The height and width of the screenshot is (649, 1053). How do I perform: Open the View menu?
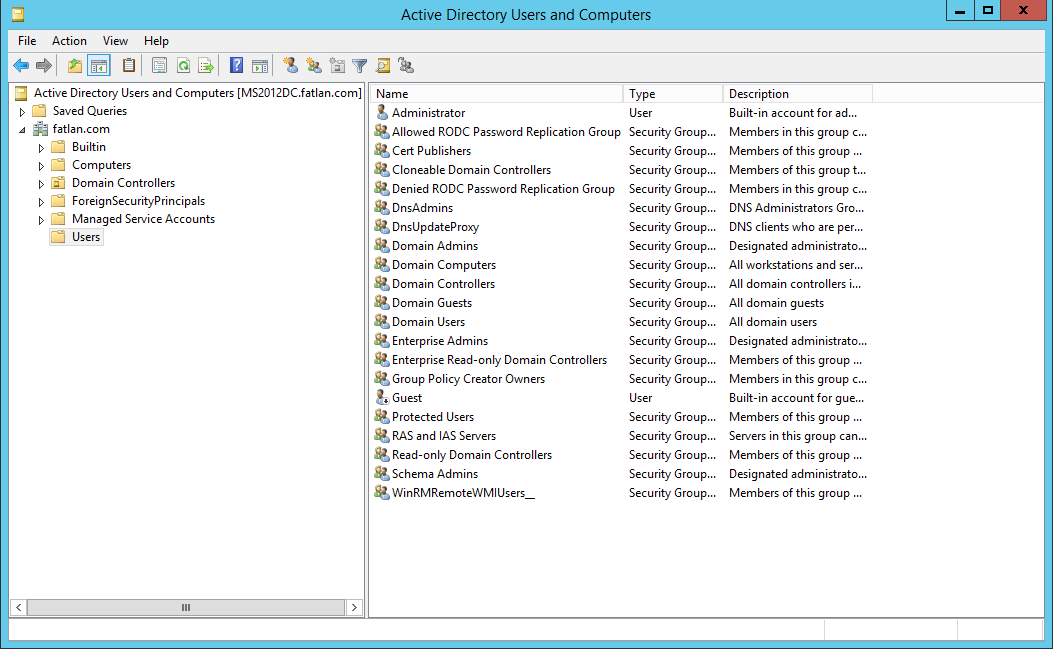116,41
